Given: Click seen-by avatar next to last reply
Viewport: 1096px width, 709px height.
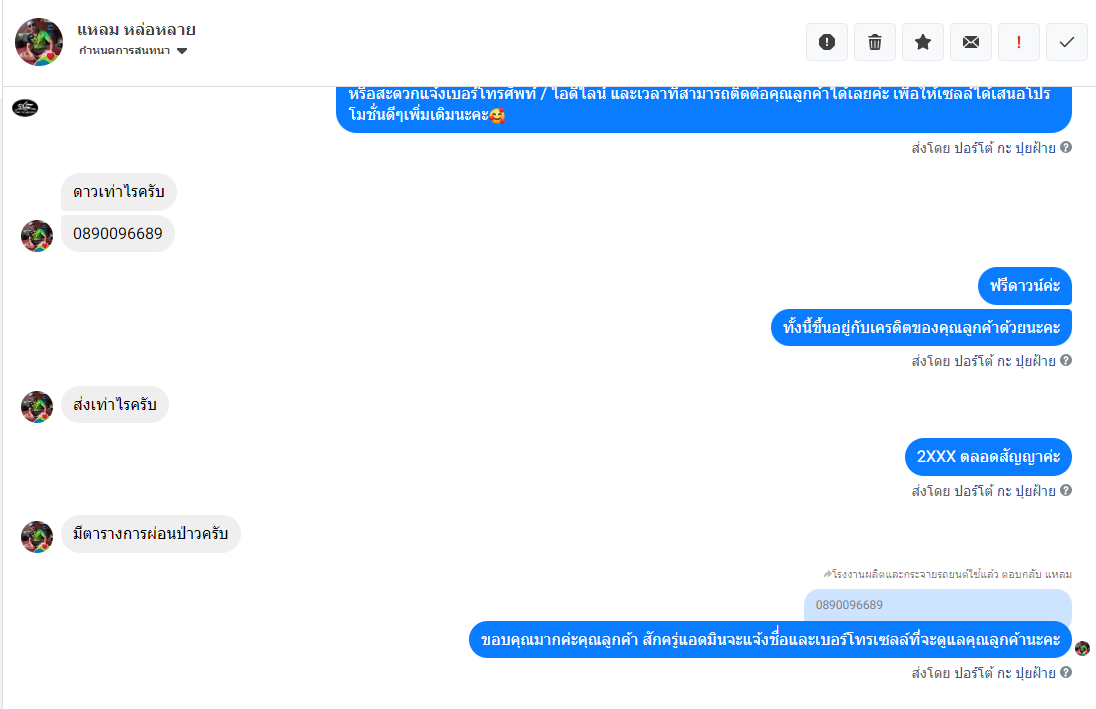Looking at the screenshot, I should [1083, 648].
